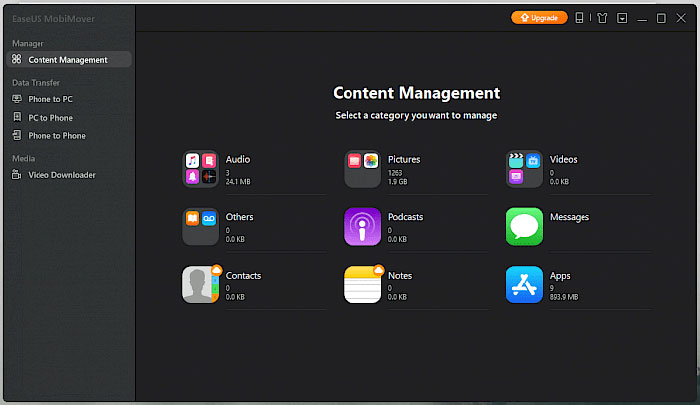Select PC to Phone label
700x405 pixels.
coord(50,118)
